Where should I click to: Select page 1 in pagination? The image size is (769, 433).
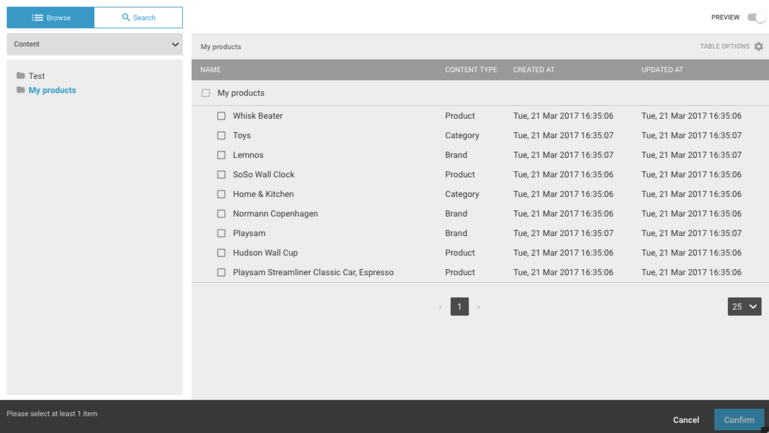[459, 307]
